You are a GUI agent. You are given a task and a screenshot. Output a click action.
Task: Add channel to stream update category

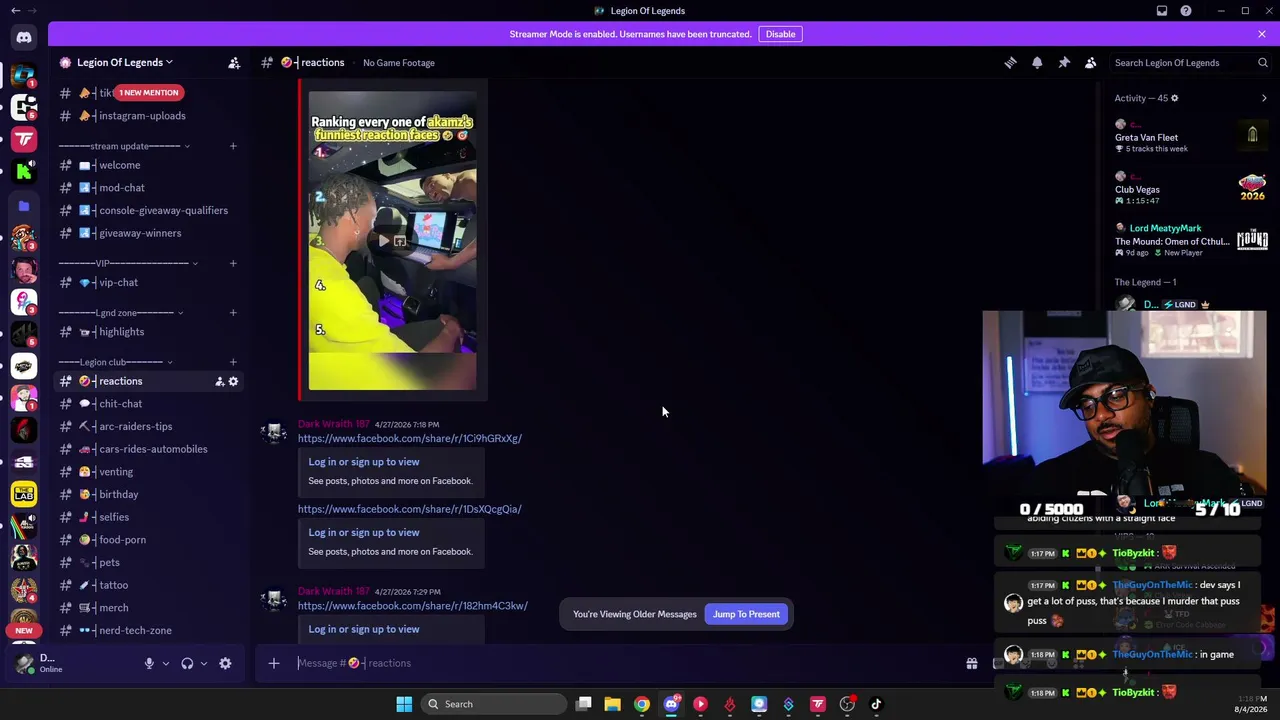[233, 146]
